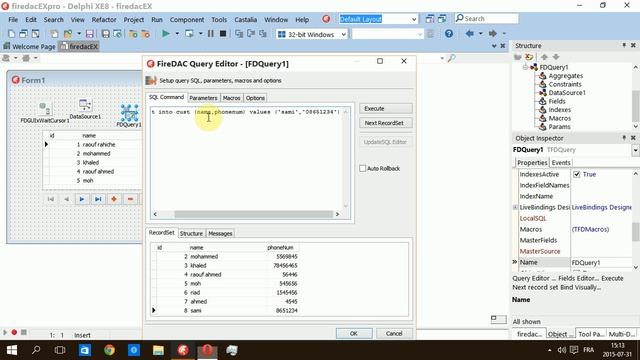
Task: Toggle the IndexesActive True checkbox
Action: [x=576, y=174]
